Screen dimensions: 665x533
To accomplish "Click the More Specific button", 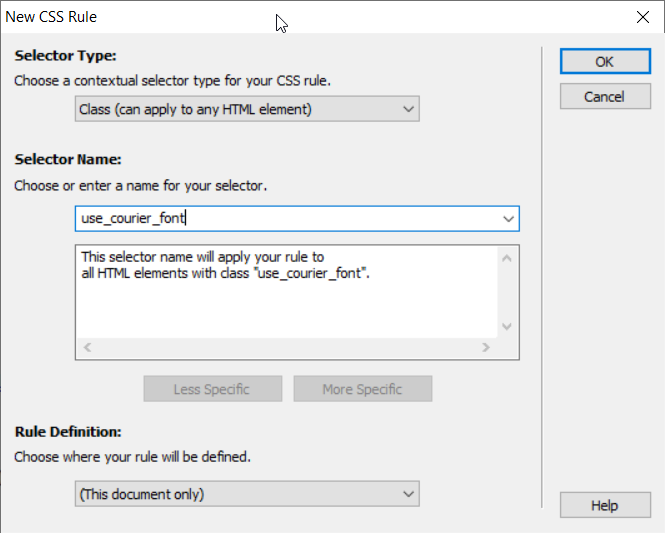I will tap(362, 389).
